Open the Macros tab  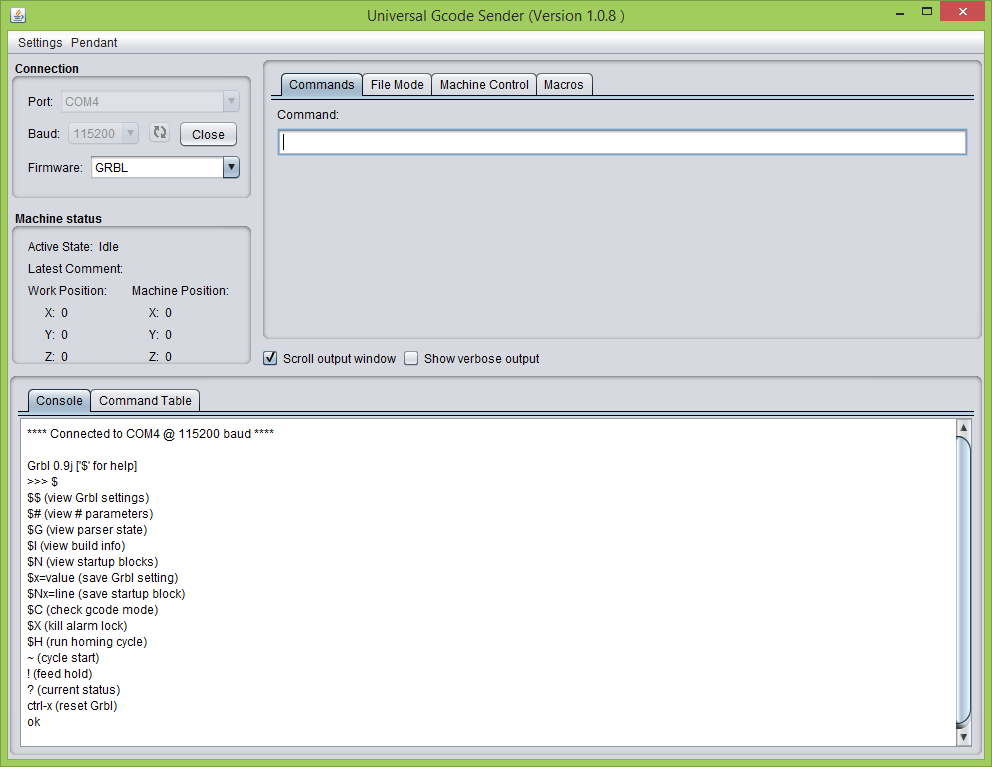pos(564,85)
